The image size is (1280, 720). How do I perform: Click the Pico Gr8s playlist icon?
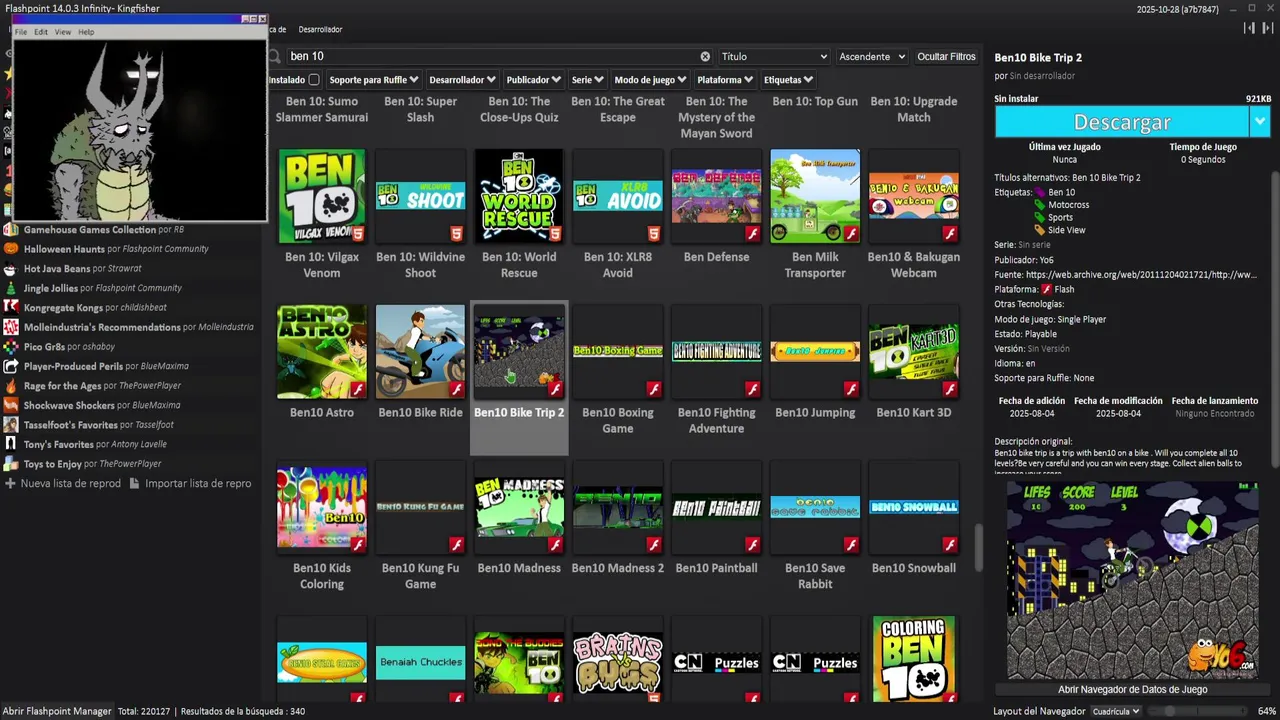[x=11, y=347]
